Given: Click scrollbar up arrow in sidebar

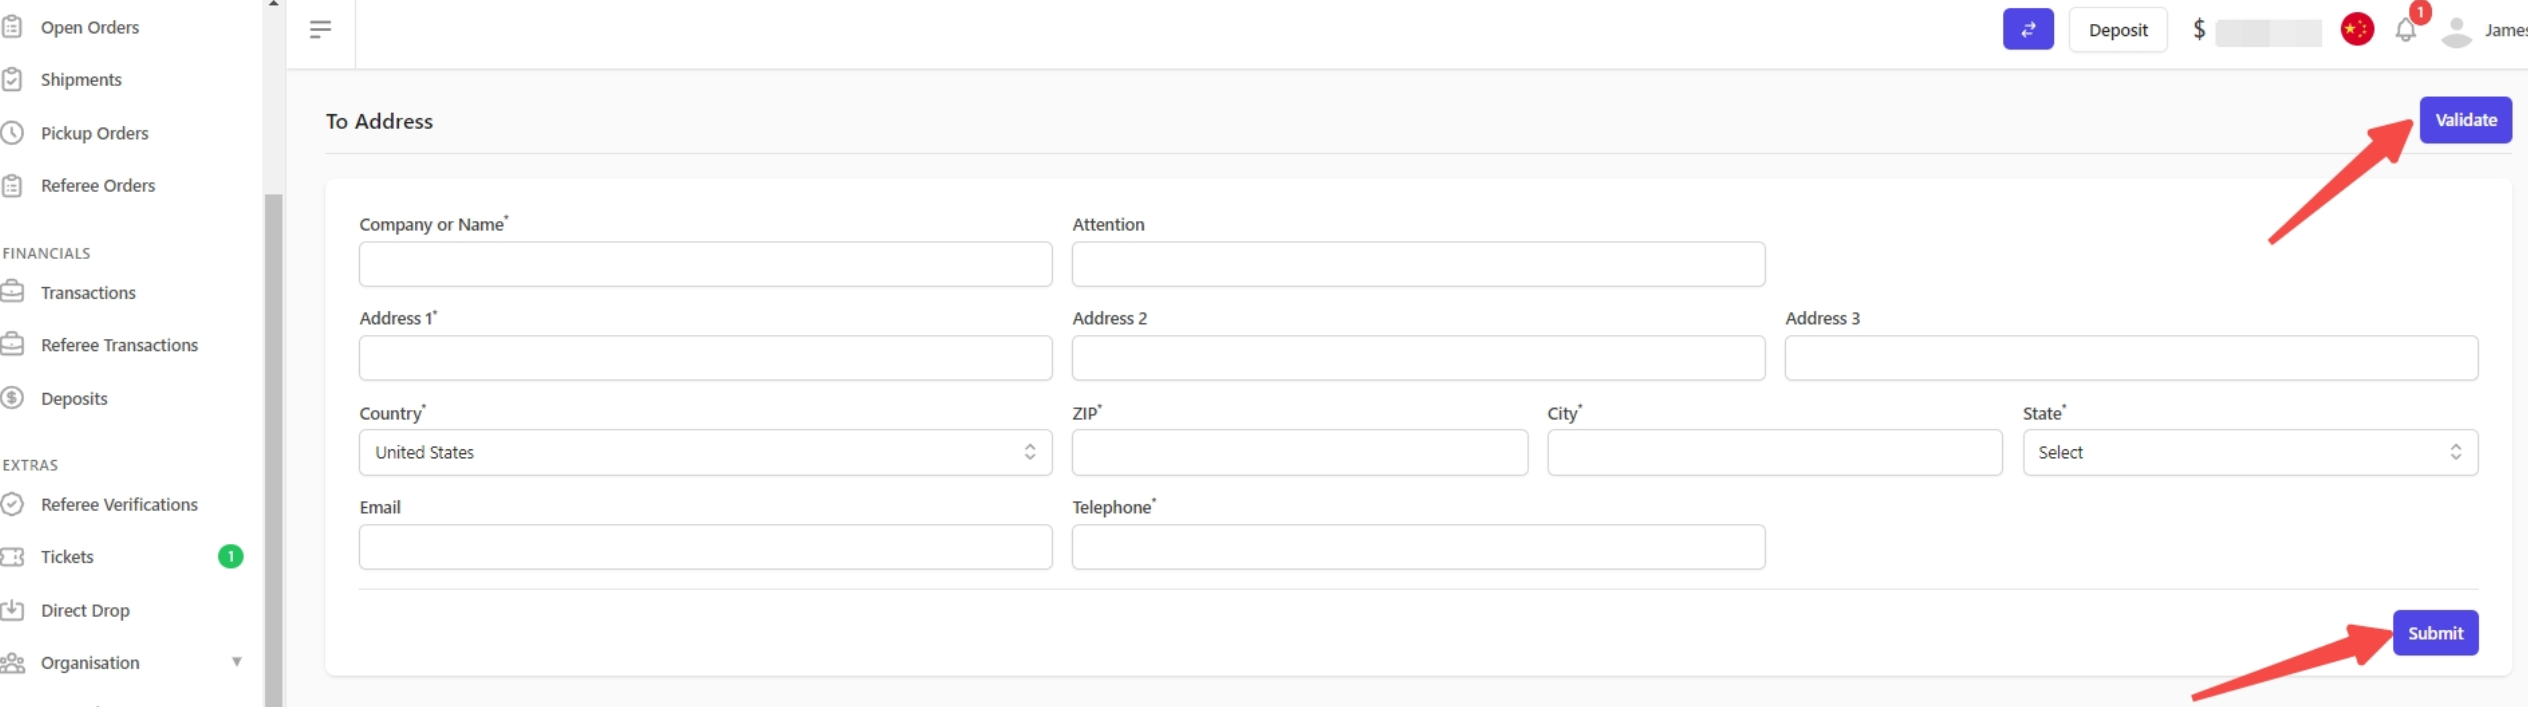Looking at the screenshot, I should (273, 4).
